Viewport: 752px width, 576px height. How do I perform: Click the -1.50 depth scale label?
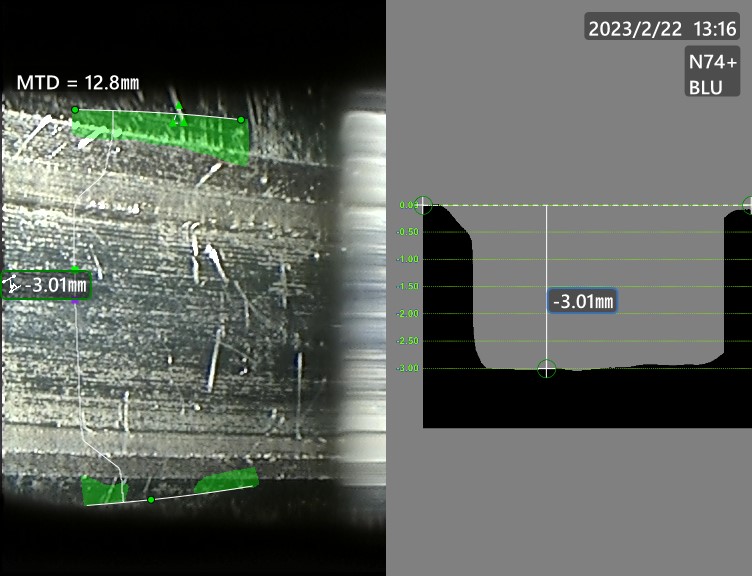click(x=408, y=287)
